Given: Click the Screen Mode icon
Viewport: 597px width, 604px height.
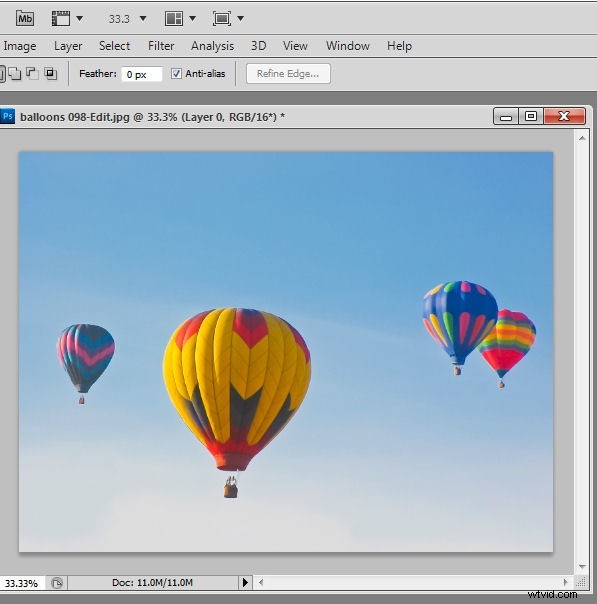Looking at the screenshot, I should (x=222, y=18).
